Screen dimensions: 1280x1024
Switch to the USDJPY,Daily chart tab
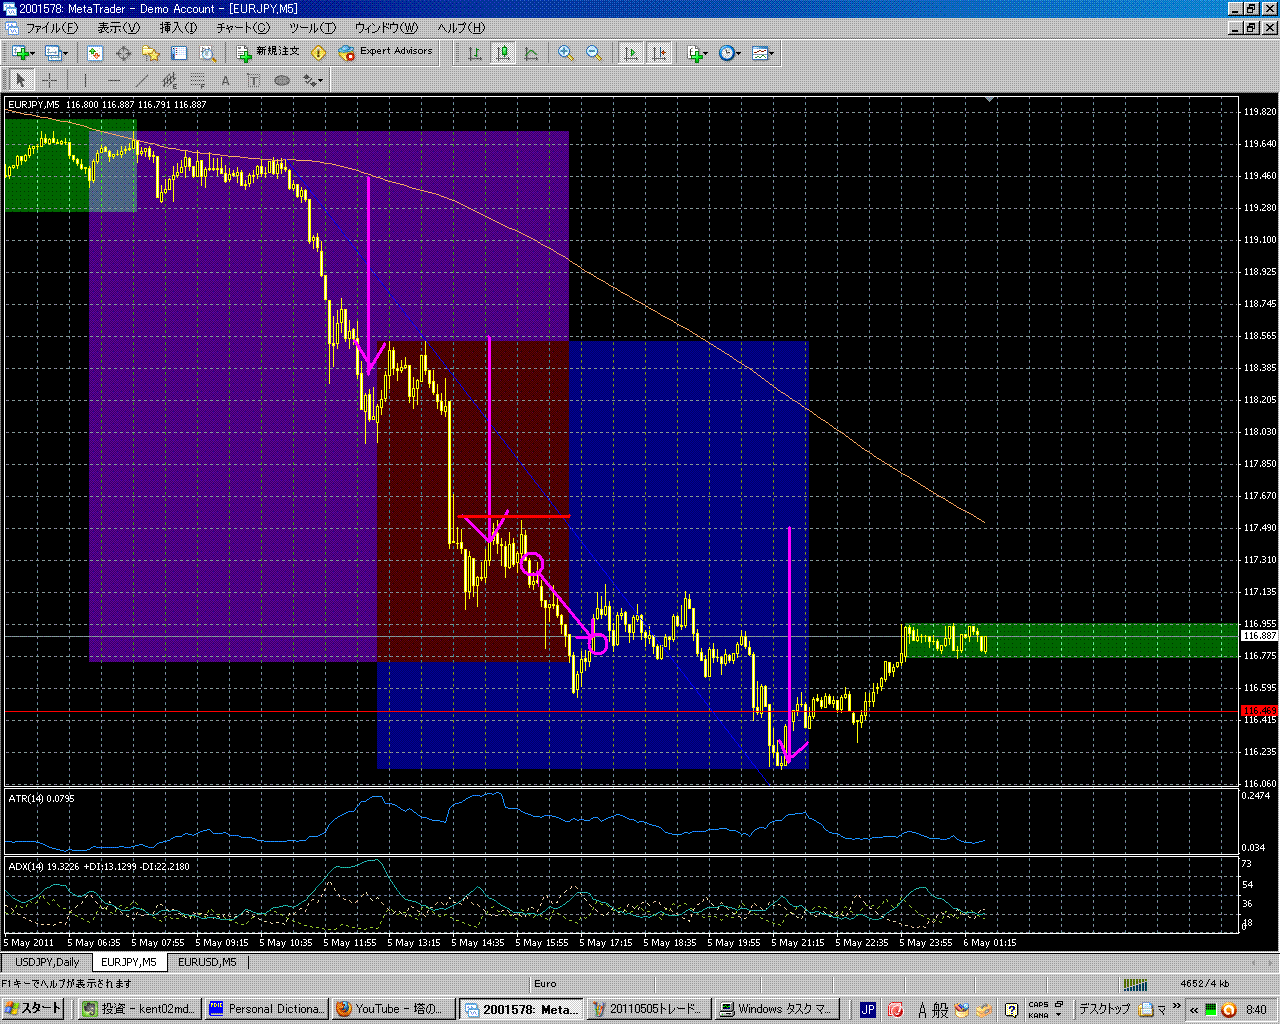coord(47,962)
